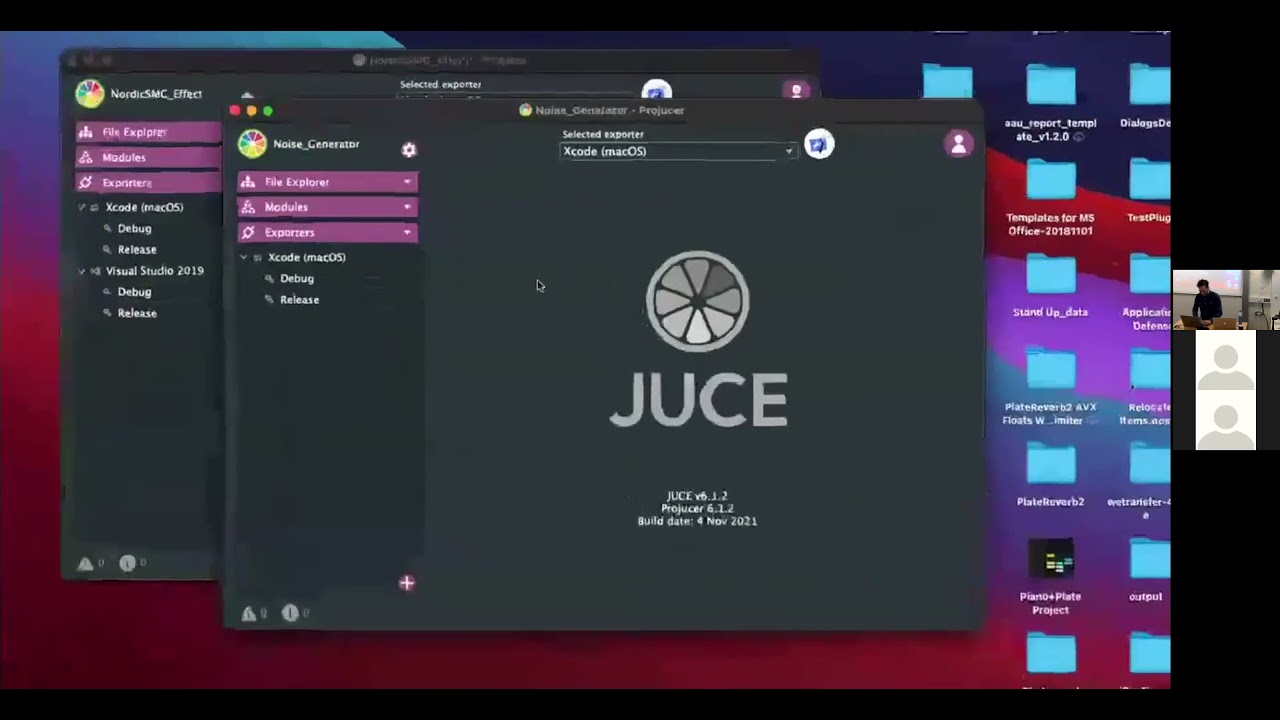
Task: Click the presenter's video thumbnail
Action: click(1226, 300)
